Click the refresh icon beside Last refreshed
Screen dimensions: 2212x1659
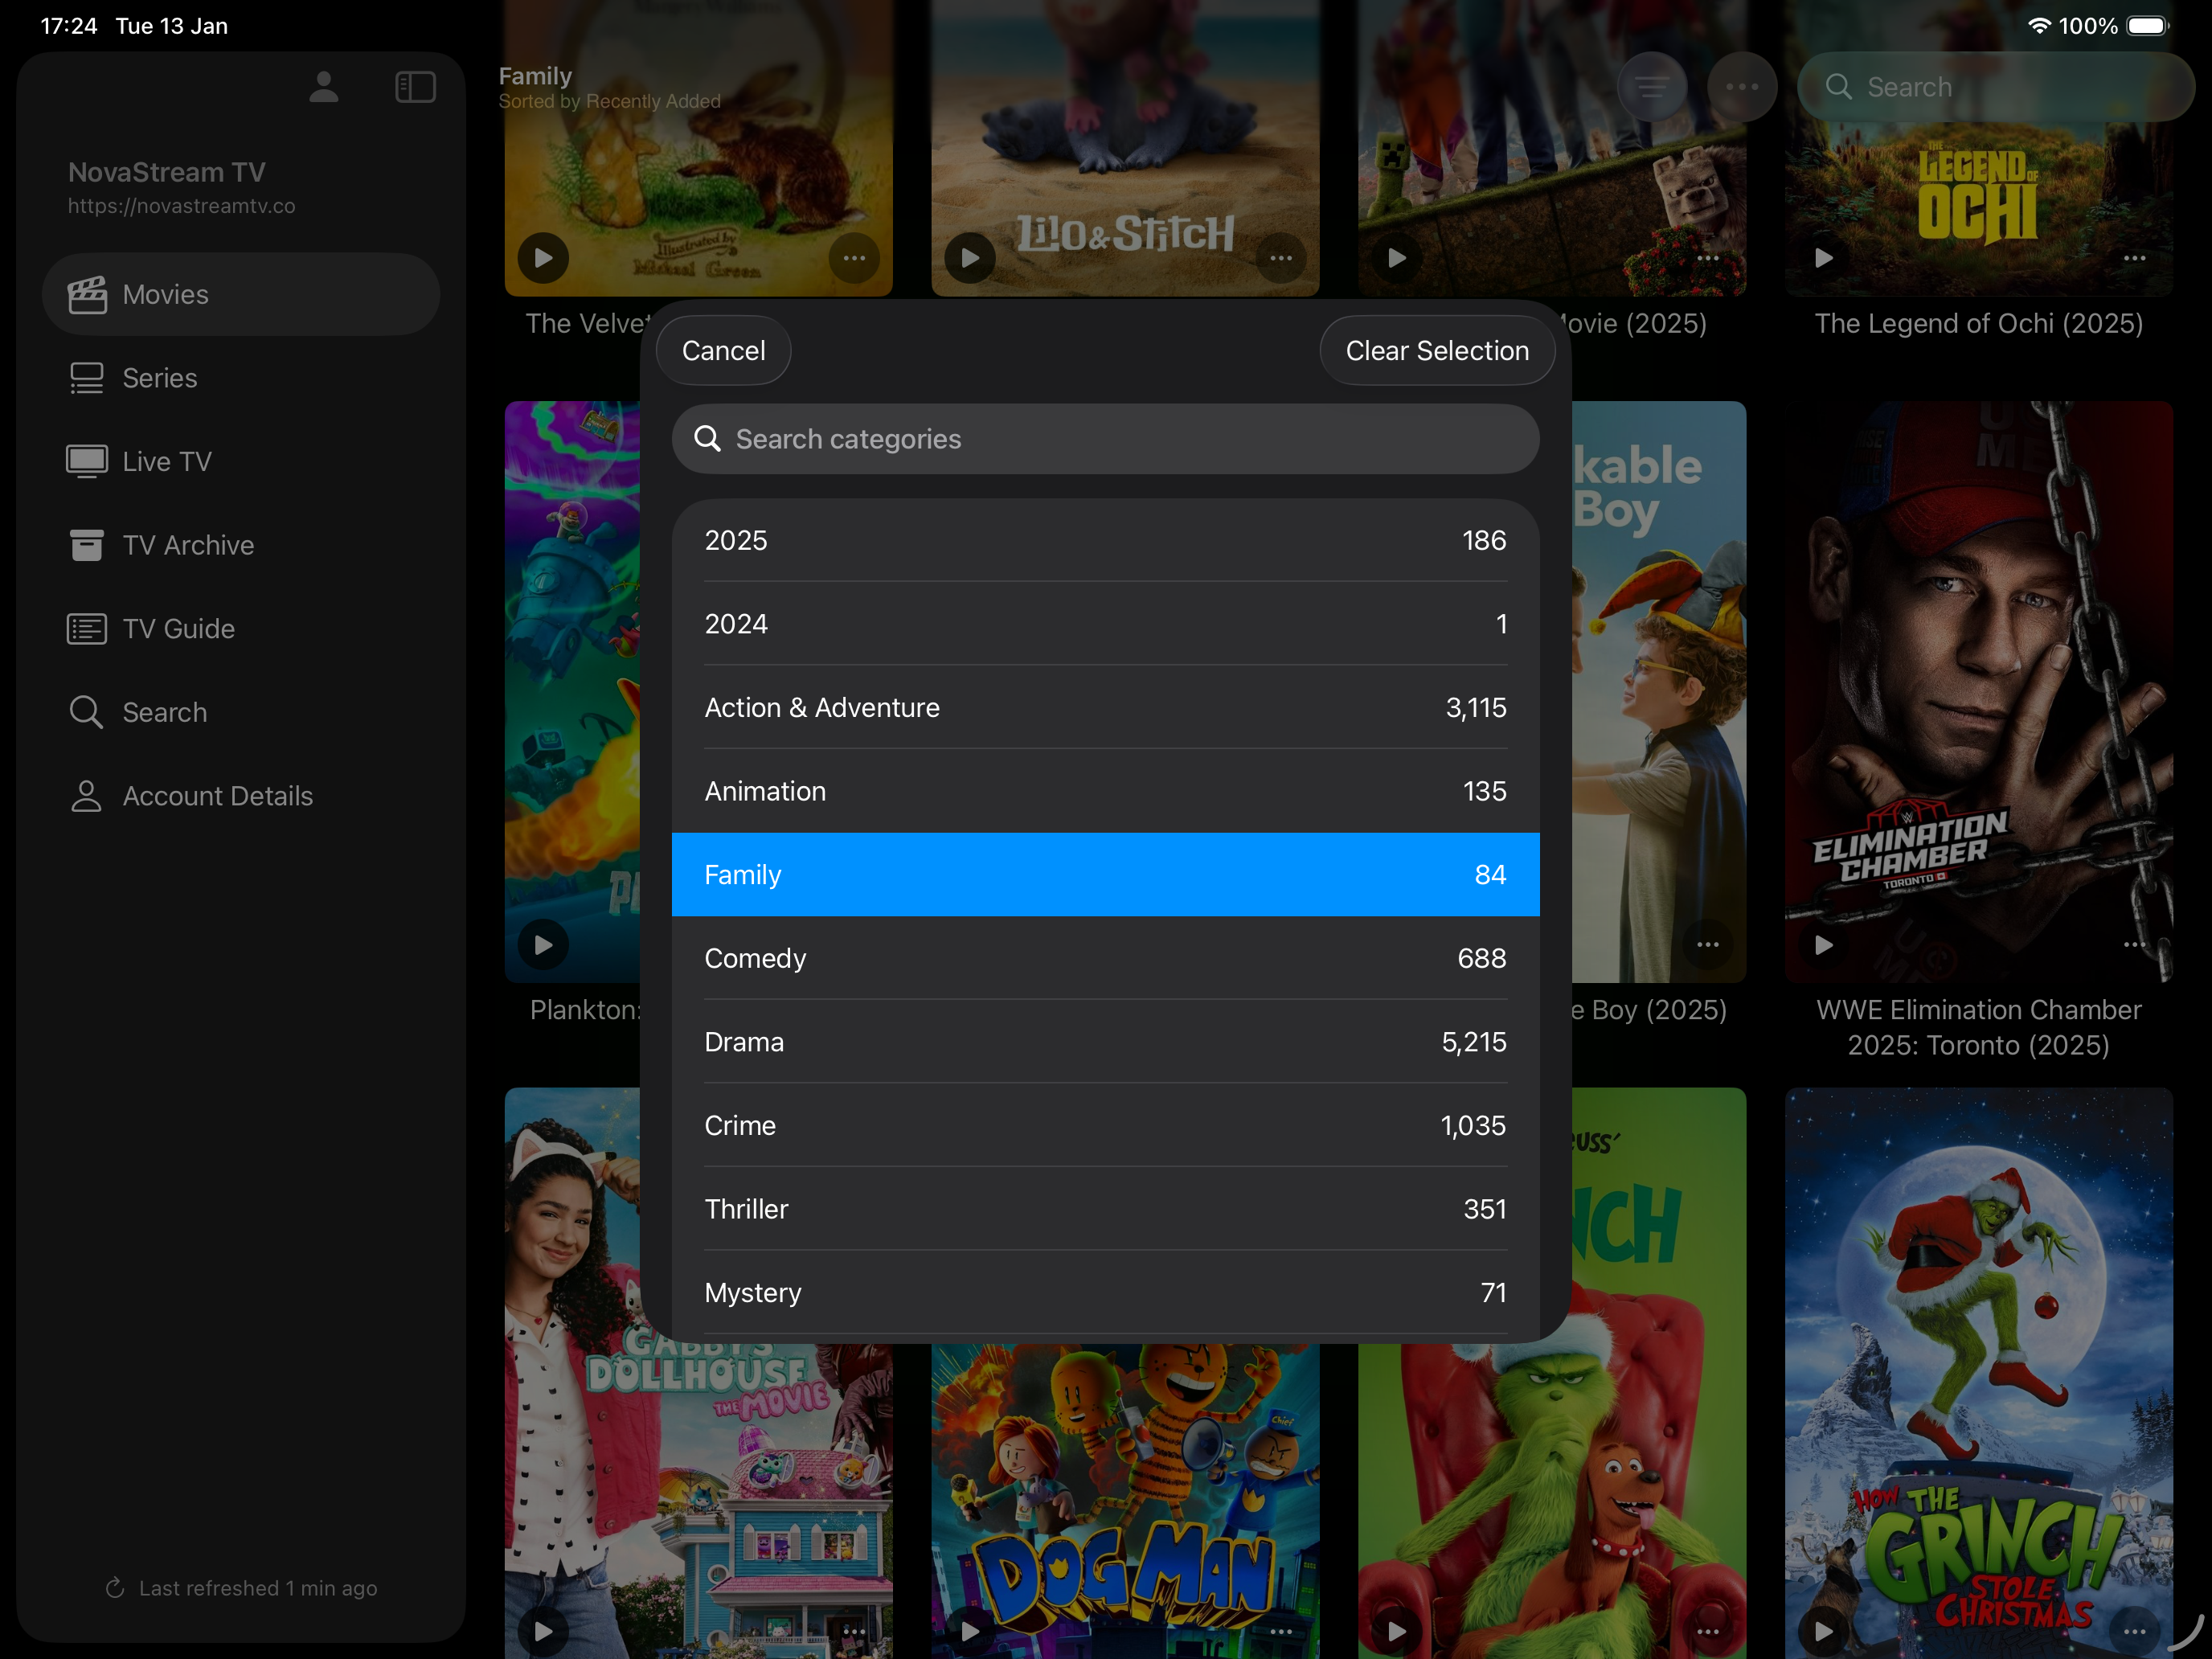[x=115, y=1588]
